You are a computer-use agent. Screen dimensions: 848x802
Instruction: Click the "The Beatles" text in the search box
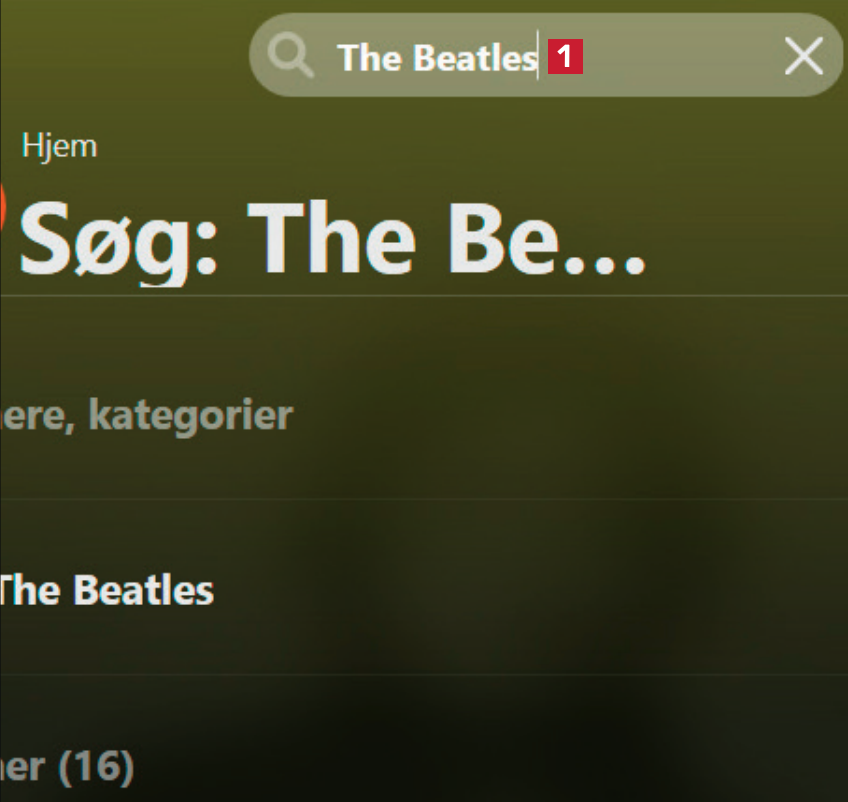(x=437, y=58)
